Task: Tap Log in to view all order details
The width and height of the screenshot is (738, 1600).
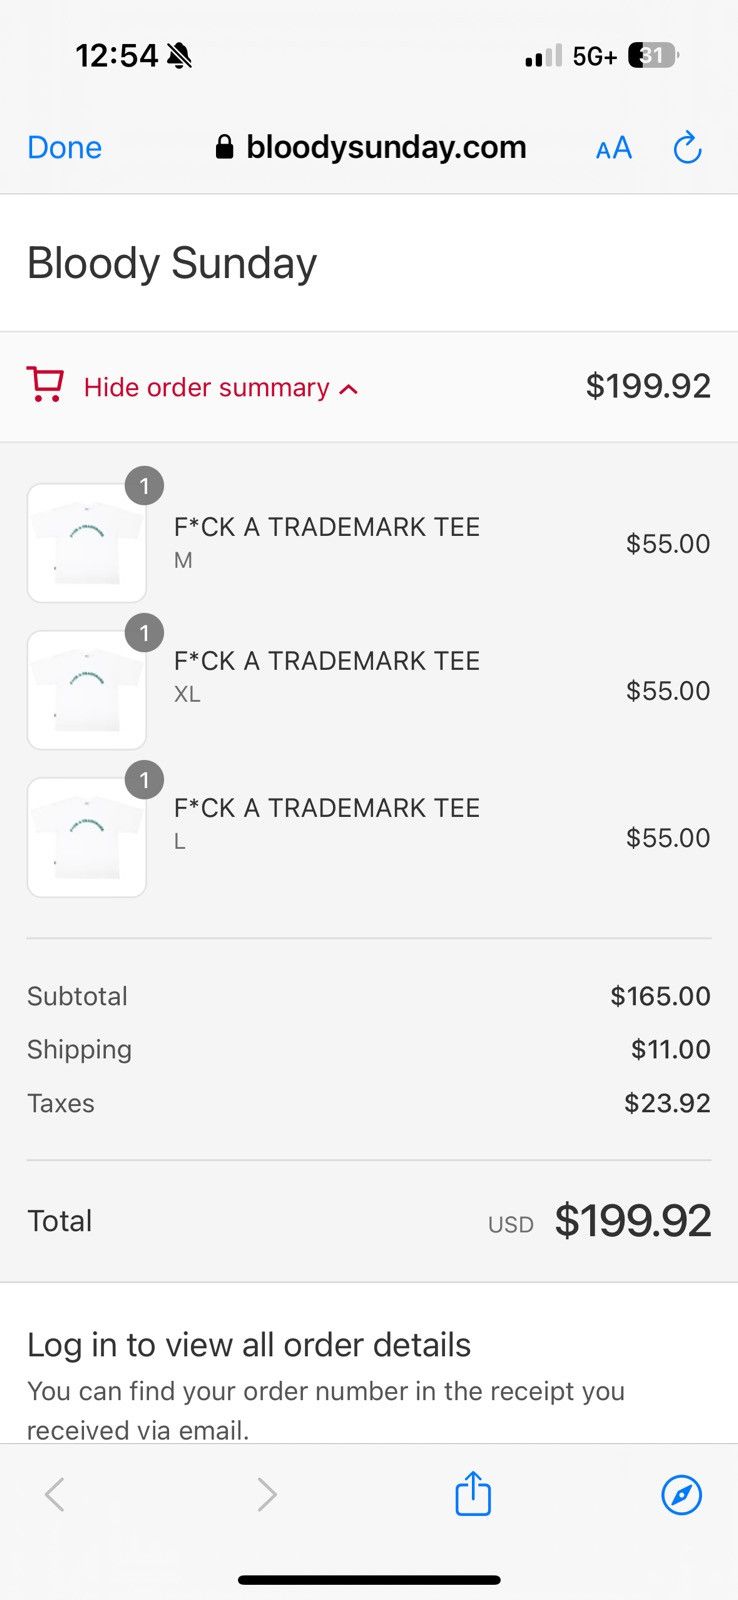Action: click(x=249, y=1345)
